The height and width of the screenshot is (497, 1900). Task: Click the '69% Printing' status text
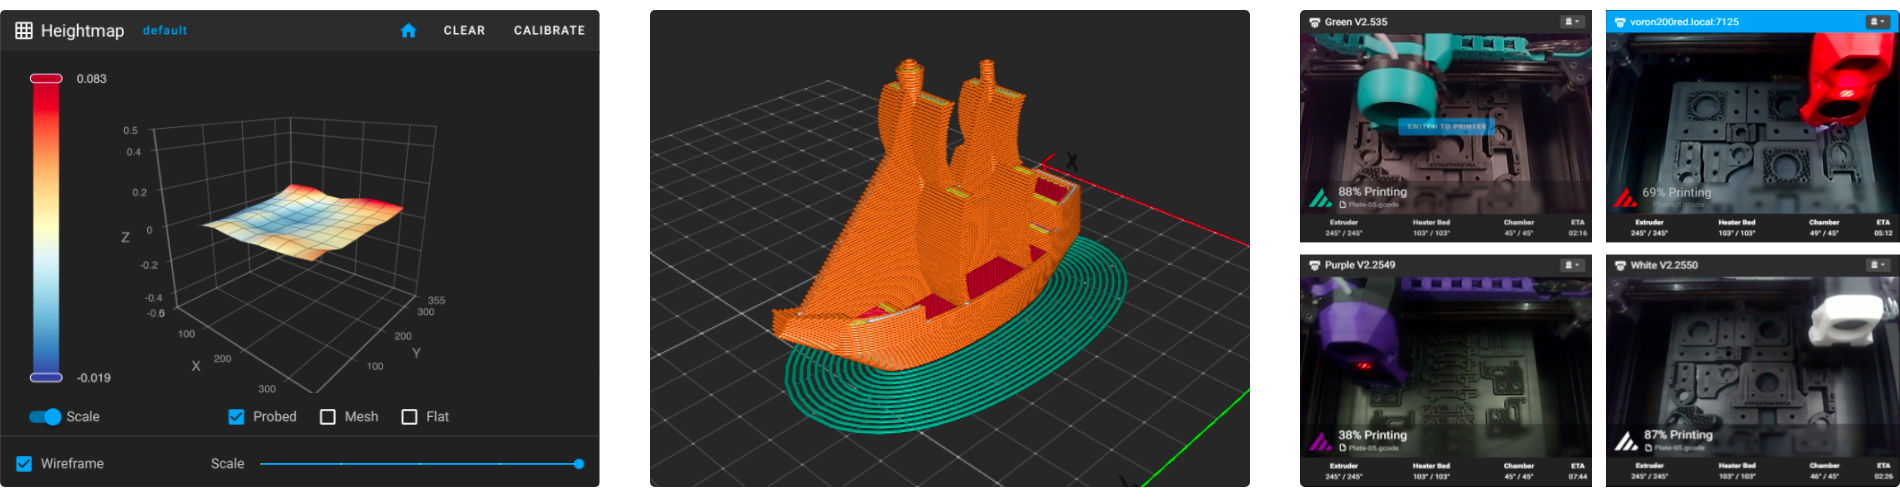click(1677, 193)
